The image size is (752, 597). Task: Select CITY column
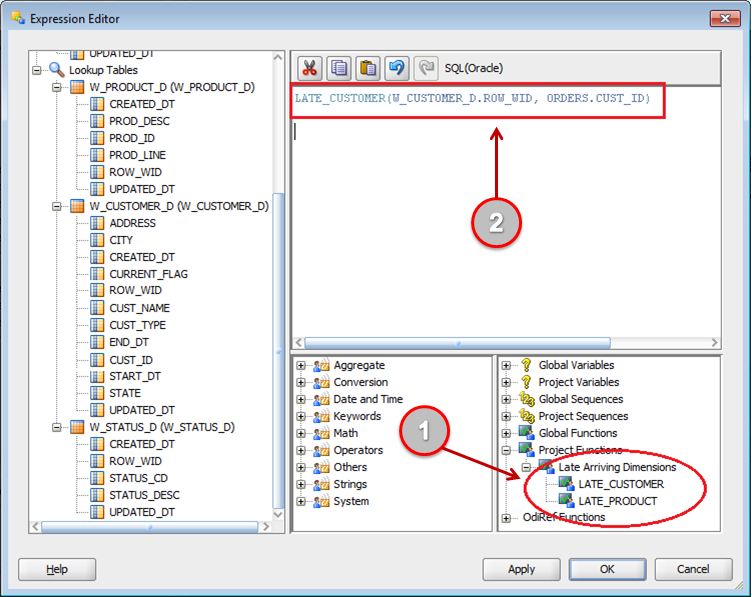pos(121,240)
